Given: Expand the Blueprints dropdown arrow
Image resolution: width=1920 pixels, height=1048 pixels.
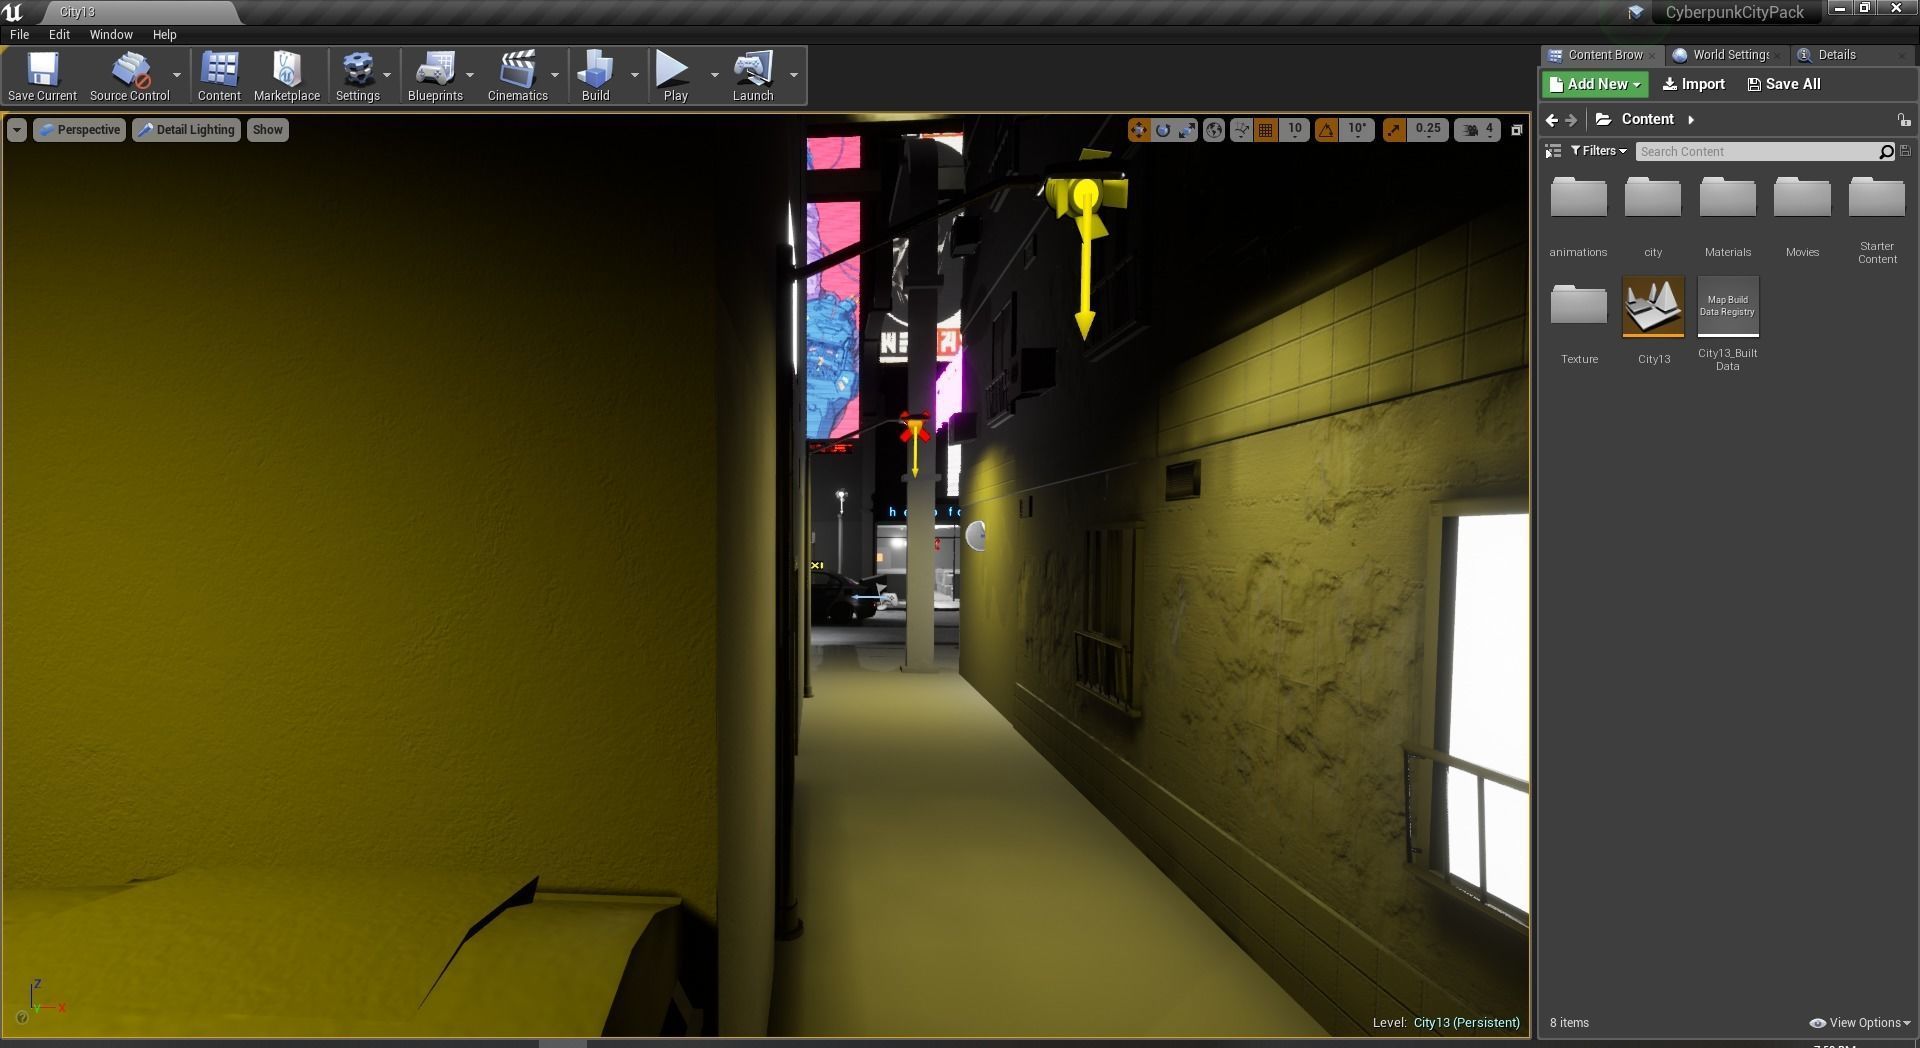Looking at the screenshot, I should click(470, 75).
